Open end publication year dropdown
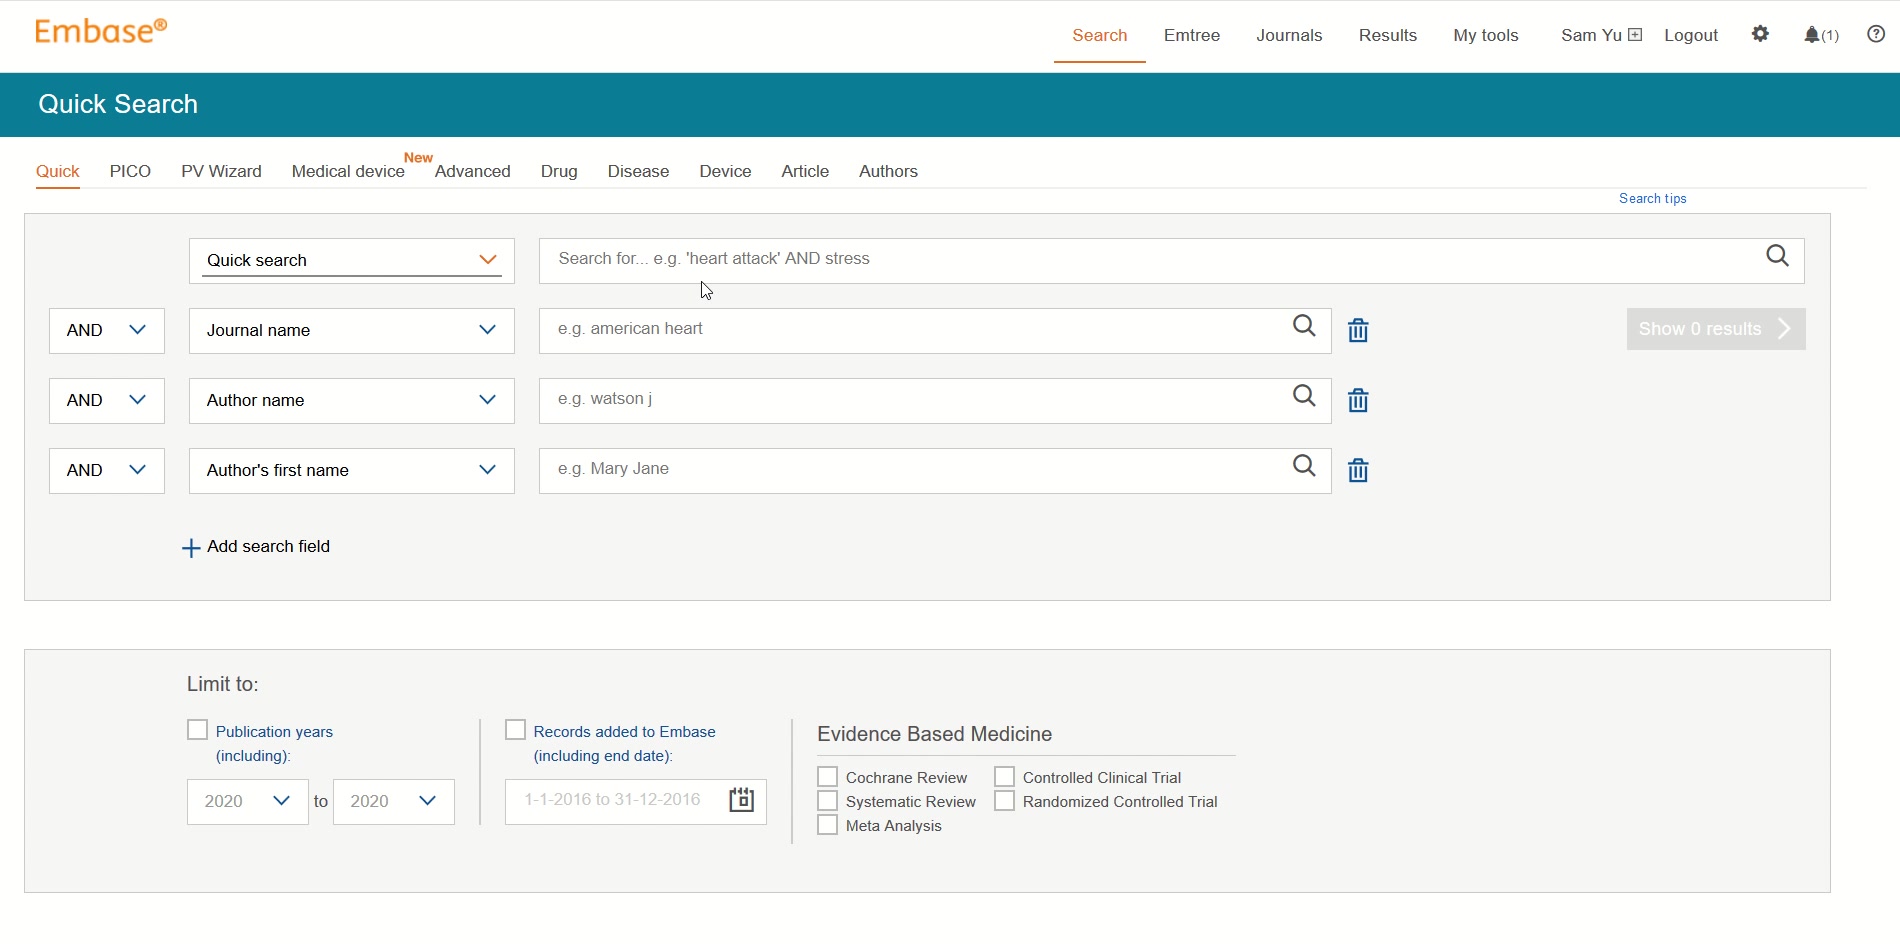1900x944 pixels. click(394, 802)
